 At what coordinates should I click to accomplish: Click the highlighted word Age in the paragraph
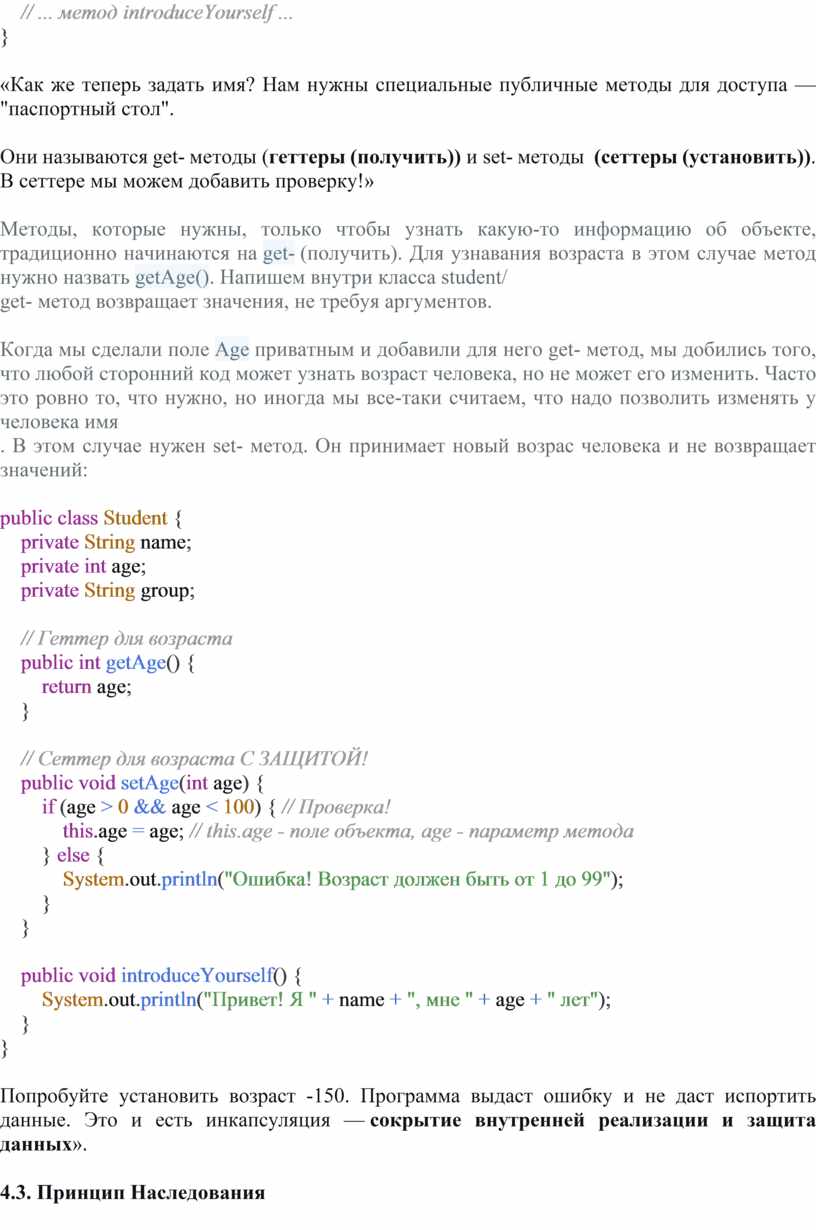point(232,350)
